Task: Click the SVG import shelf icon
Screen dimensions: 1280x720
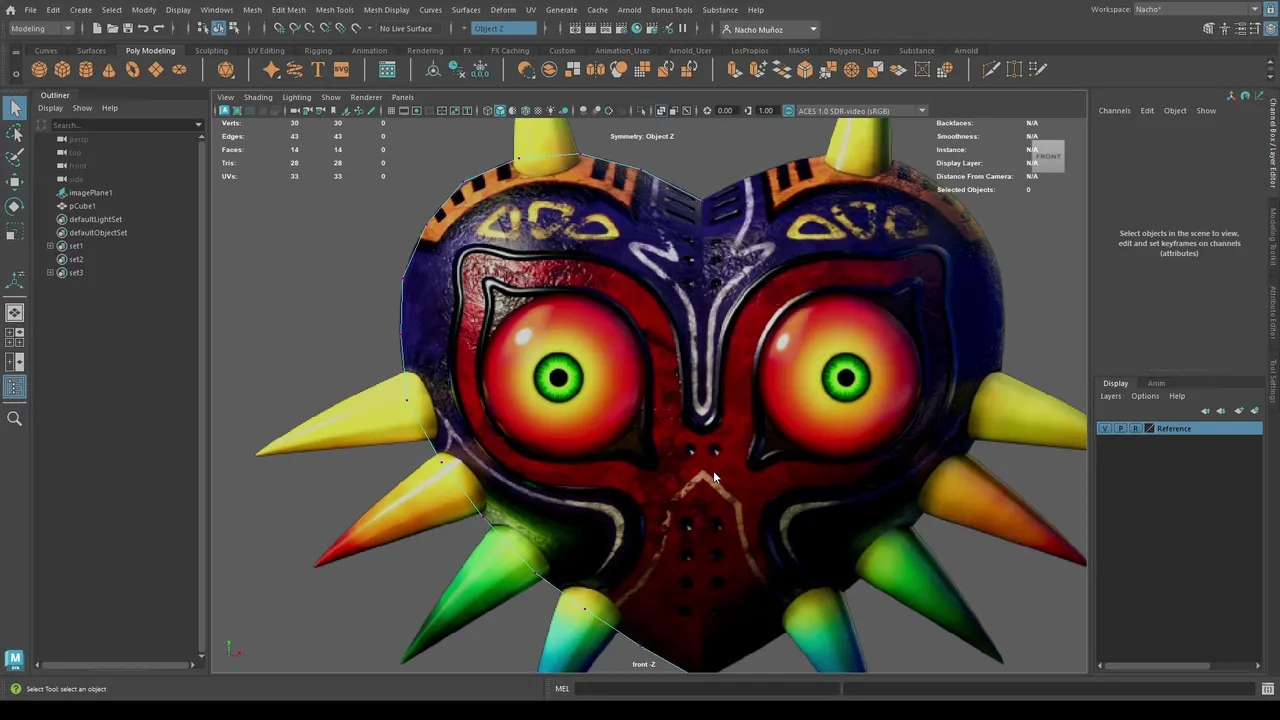Action: click(x=341, y=69)
